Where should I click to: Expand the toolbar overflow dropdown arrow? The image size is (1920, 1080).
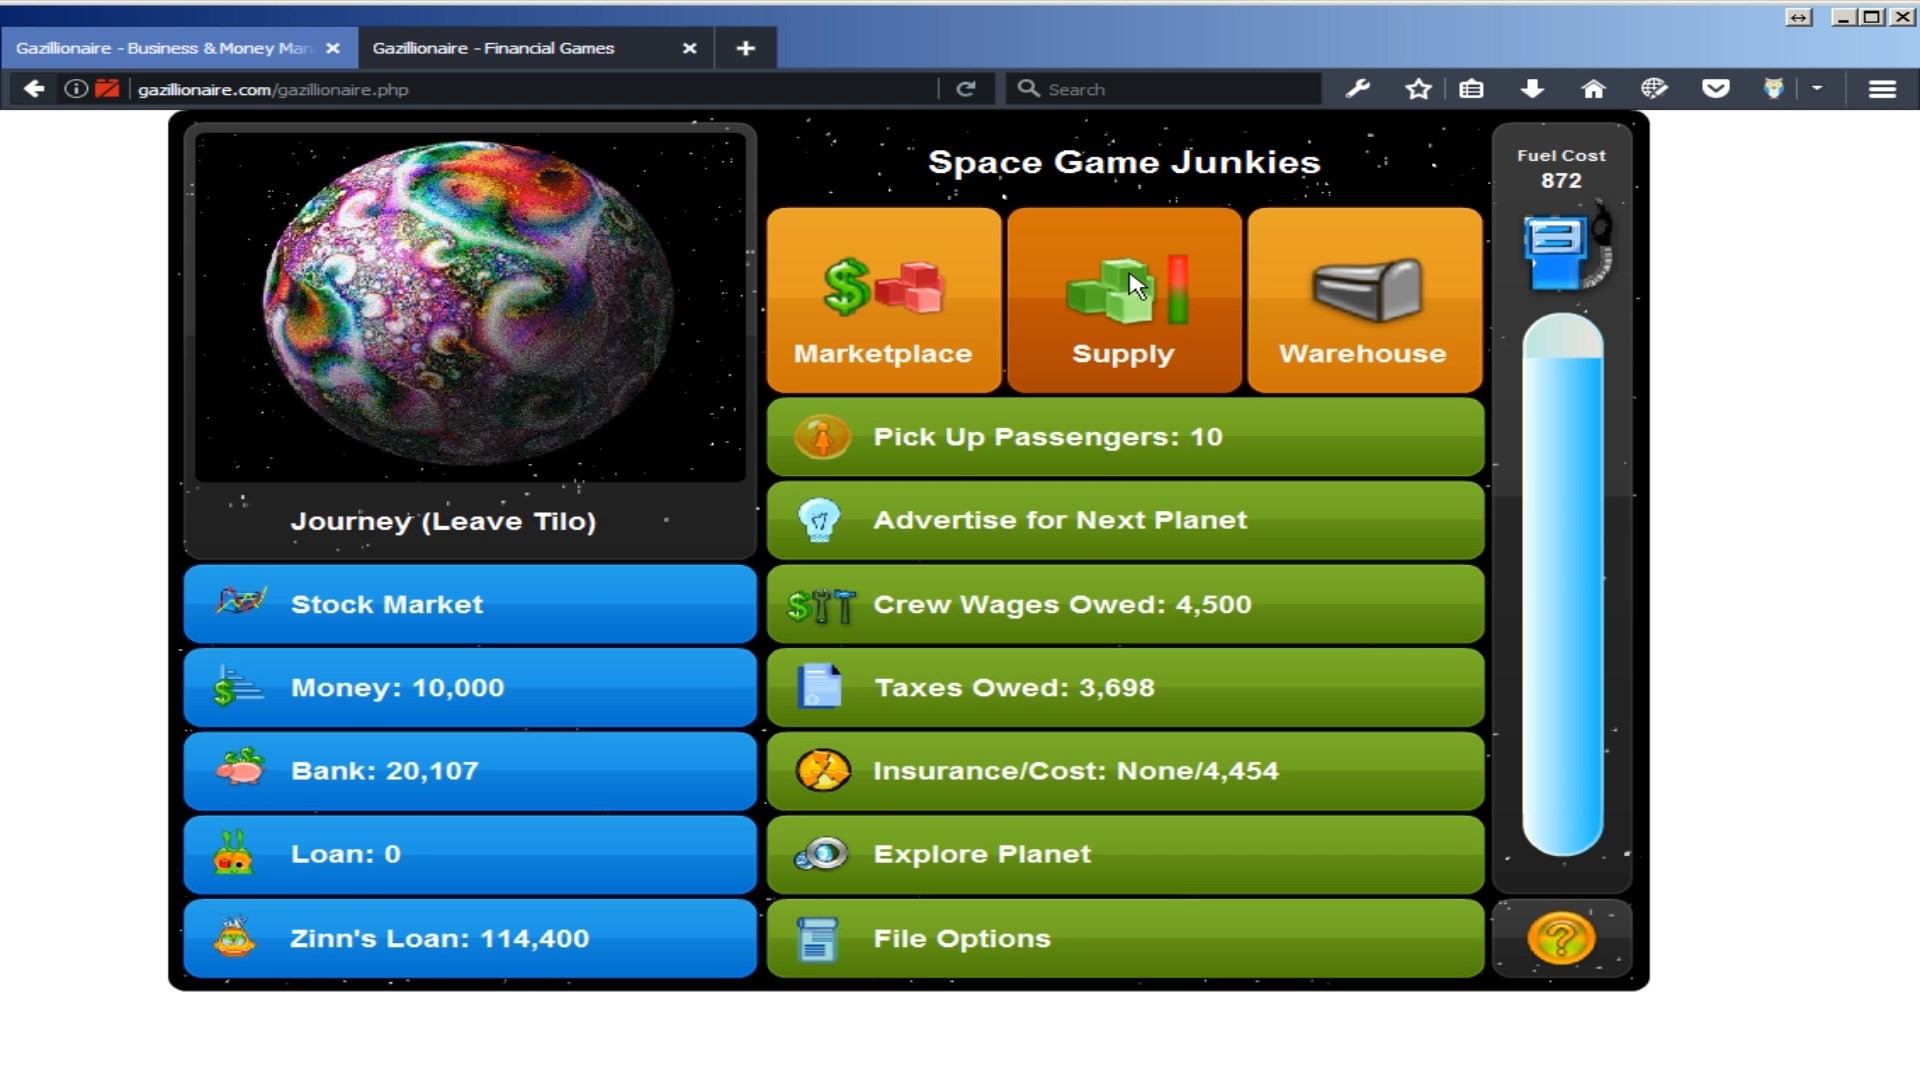1817,89
